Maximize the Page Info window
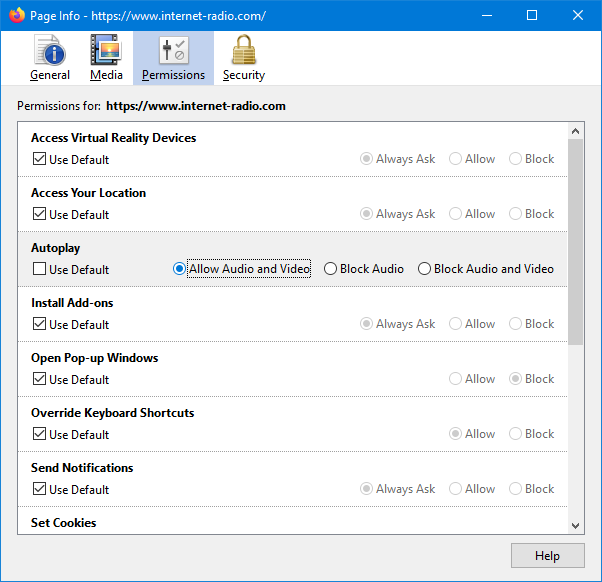This screenshot has width=602, height=582. tap(532, 15)
